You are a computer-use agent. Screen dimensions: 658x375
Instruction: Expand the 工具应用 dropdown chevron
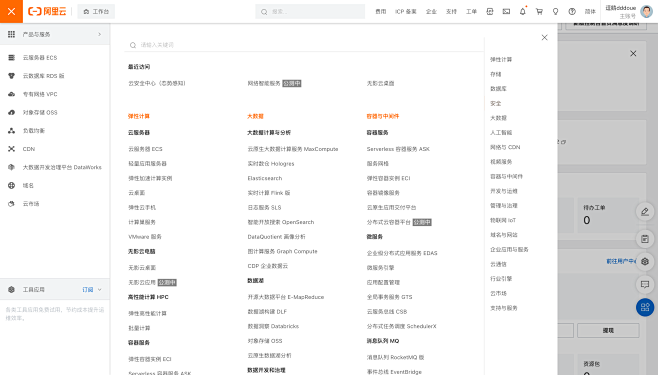coord(99,289)
